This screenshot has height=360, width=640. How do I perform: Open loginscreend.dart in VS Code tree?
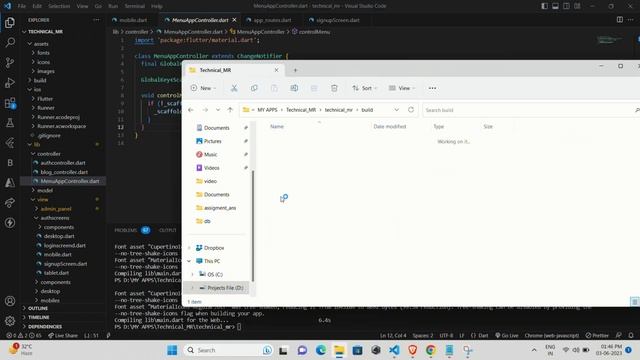click(64, 246)
